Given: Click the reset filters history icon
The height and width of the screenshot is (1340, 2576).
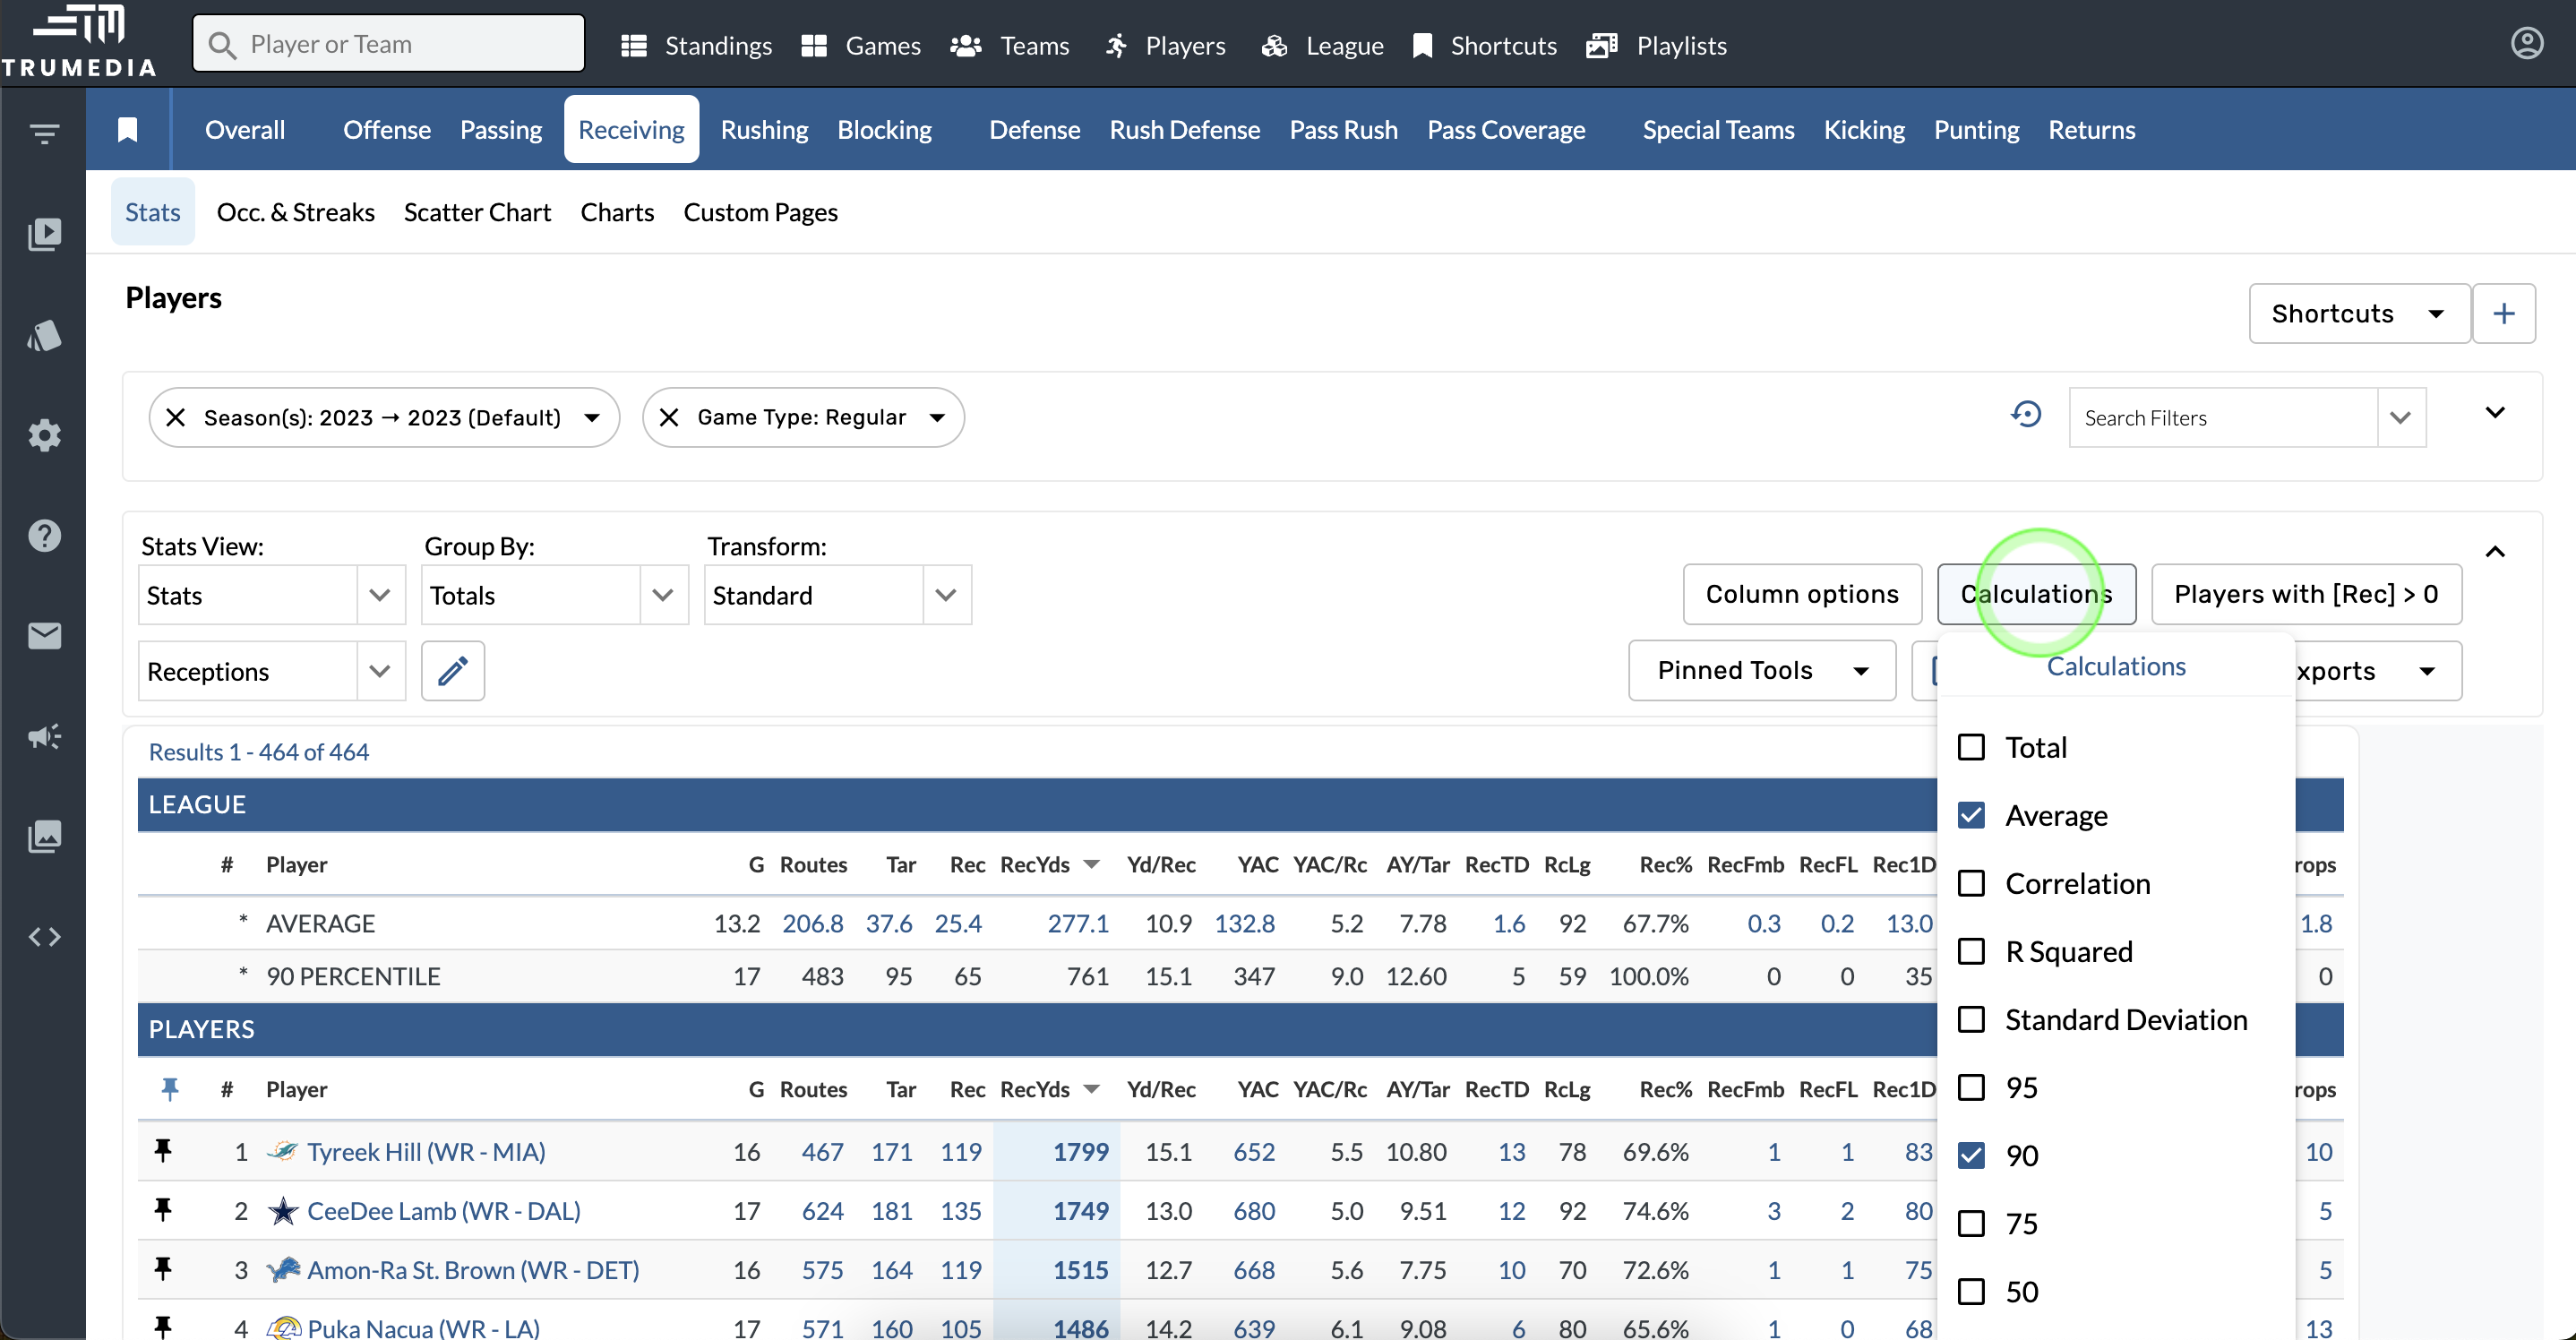Looking at the screenshot, I should (2026, 415).
